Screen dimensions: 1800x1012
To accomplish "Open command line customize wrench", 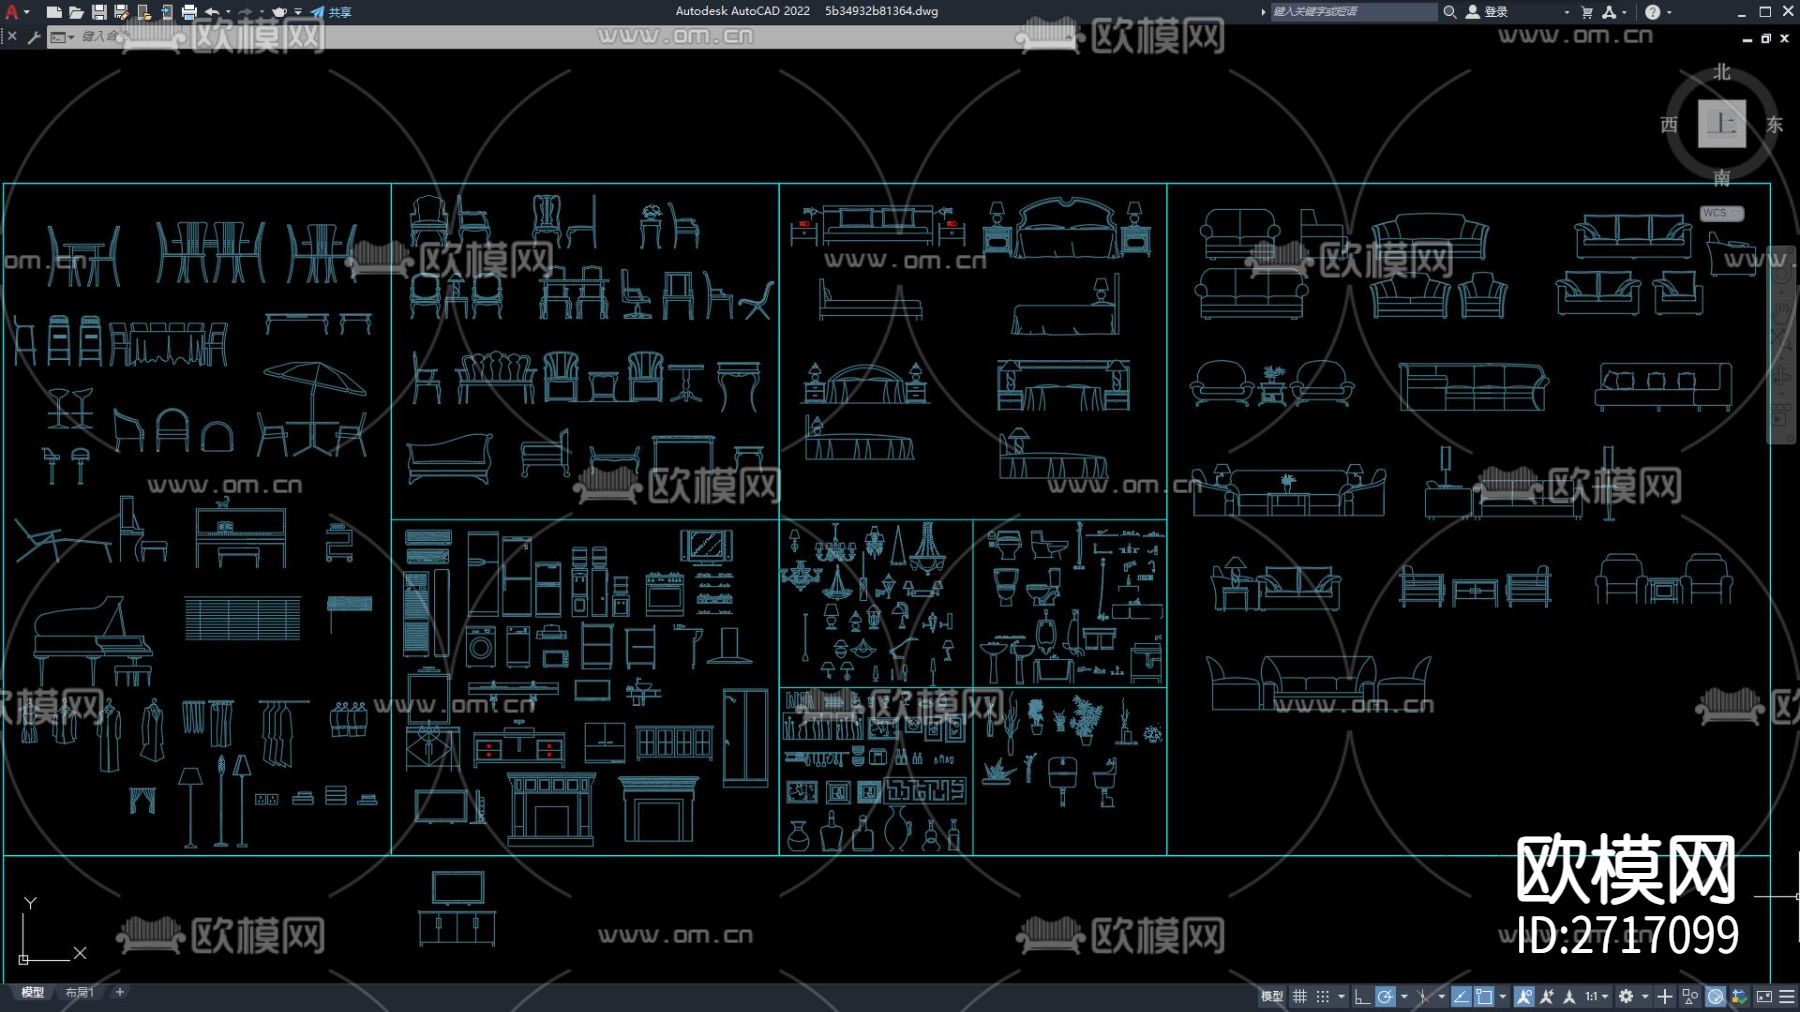I will [34, 37].
